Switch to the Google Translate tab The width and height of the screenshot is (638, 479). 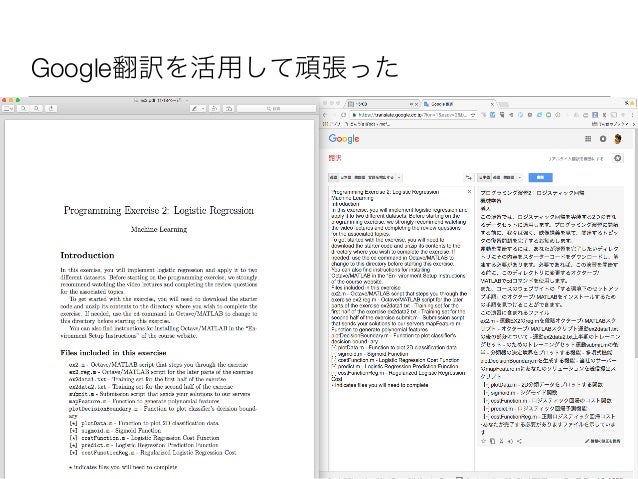(x=457, y=104)
